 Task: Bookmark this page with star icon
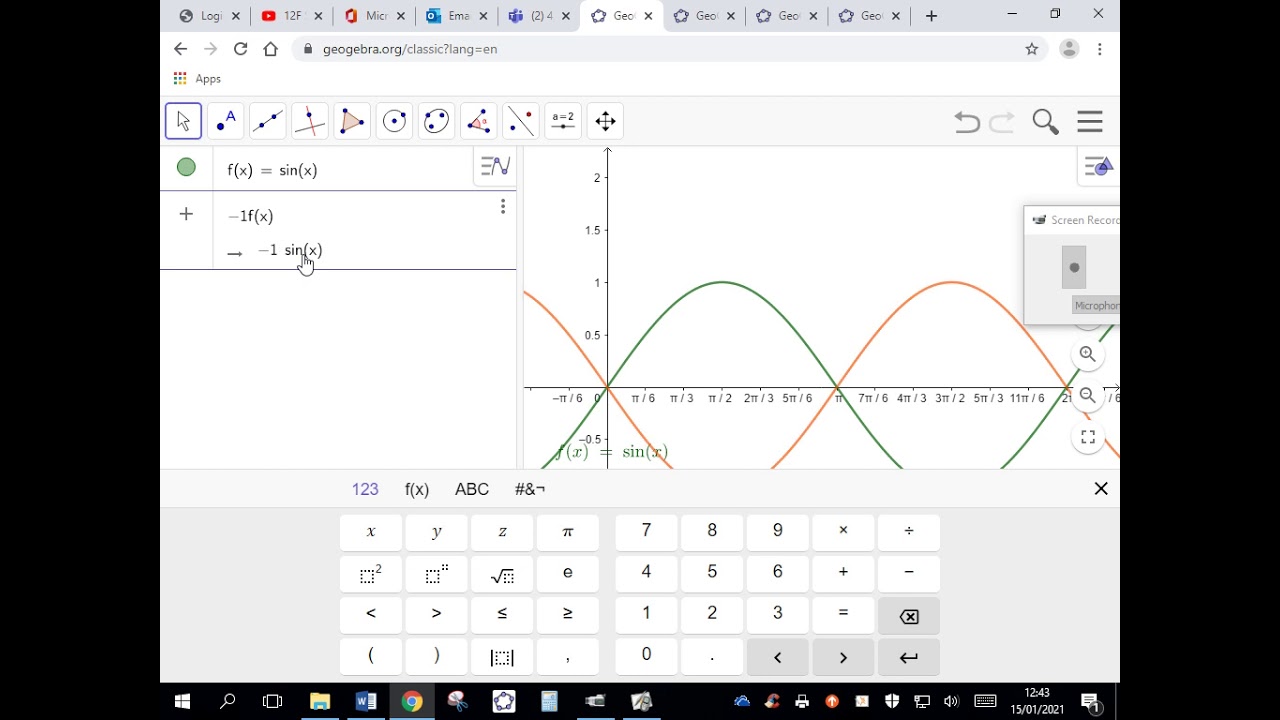pos(1032,49)
